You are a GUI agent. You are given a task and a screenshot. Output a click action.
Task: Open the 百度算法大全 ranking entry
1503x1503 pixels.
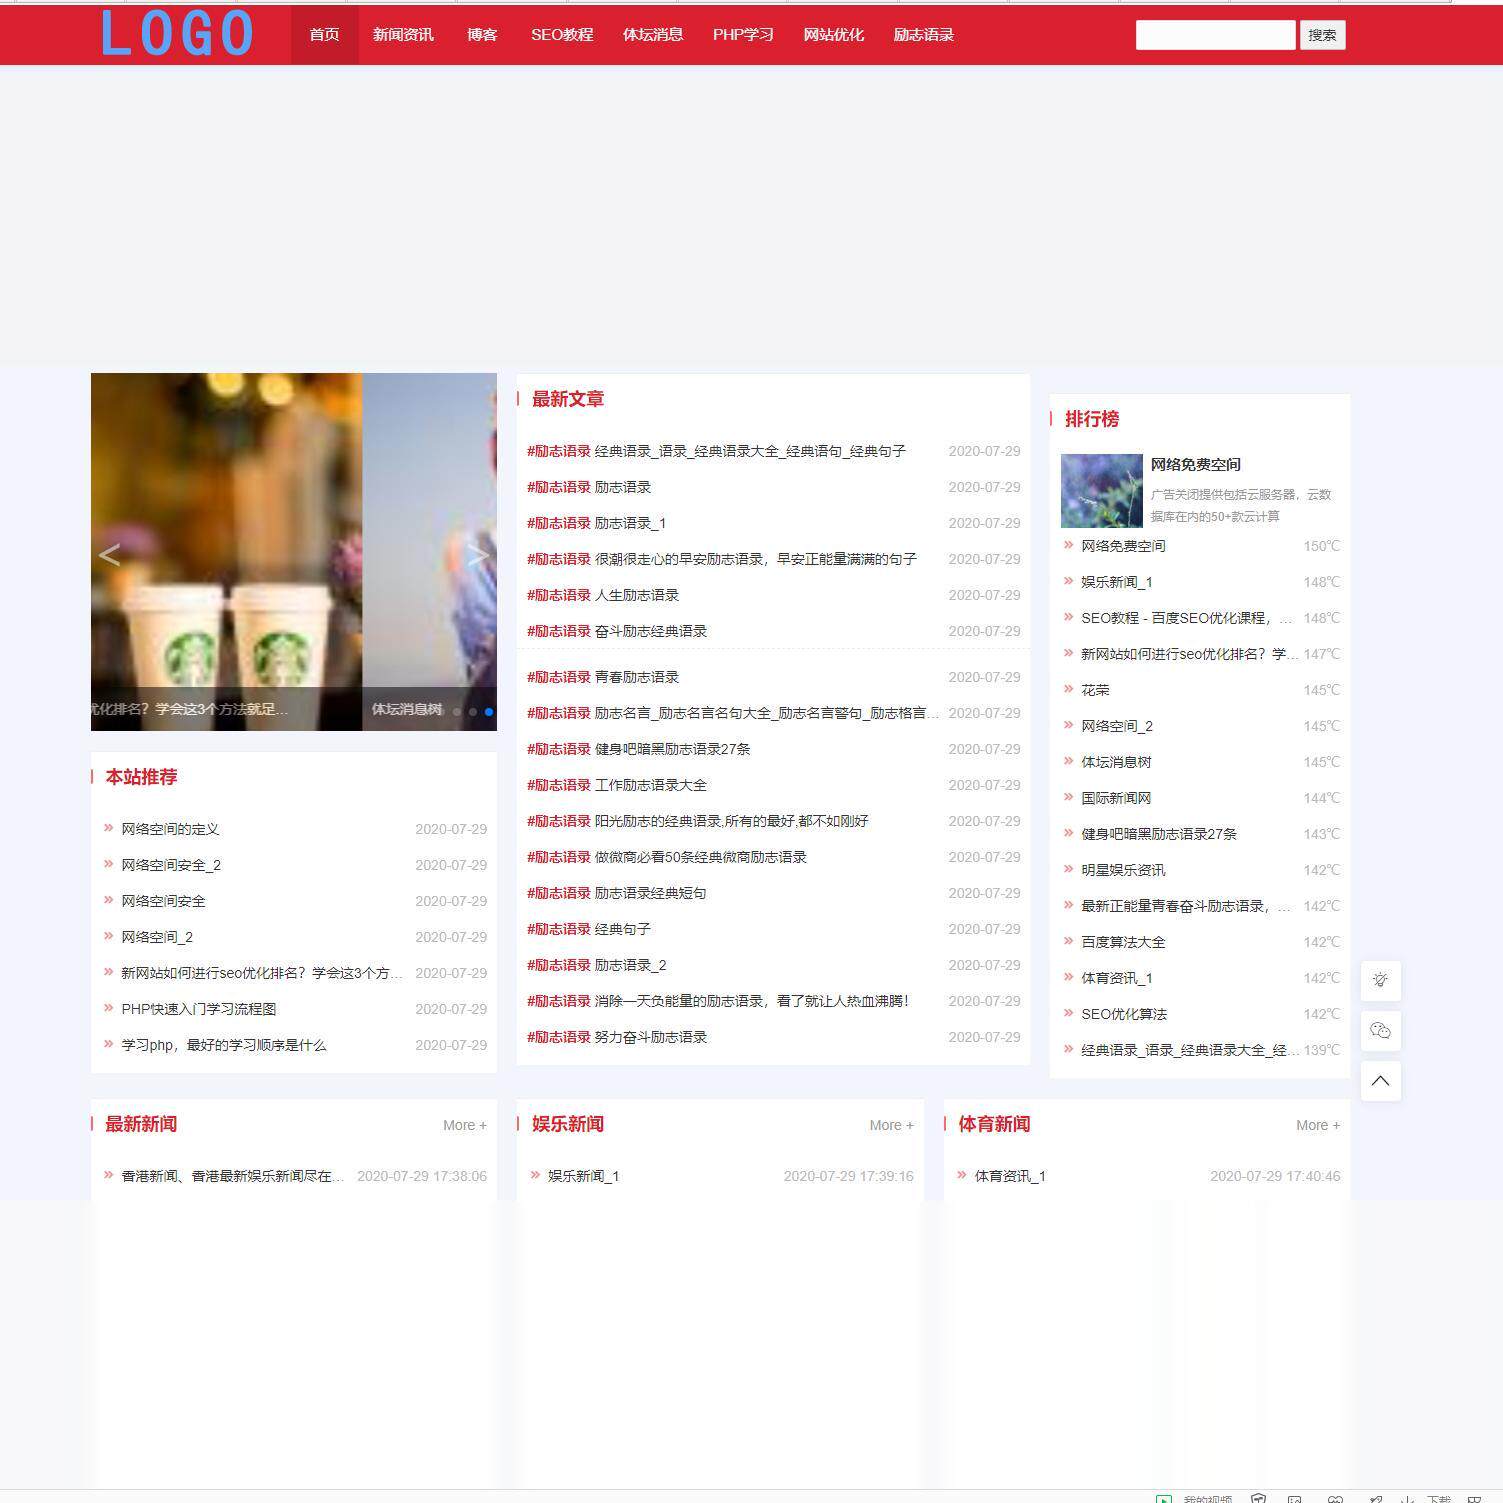coord(1123,942)
